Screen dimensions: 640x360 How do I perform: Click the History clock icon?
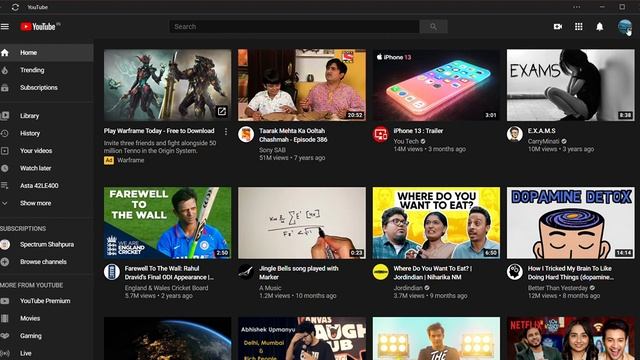[x=5, y=133]
